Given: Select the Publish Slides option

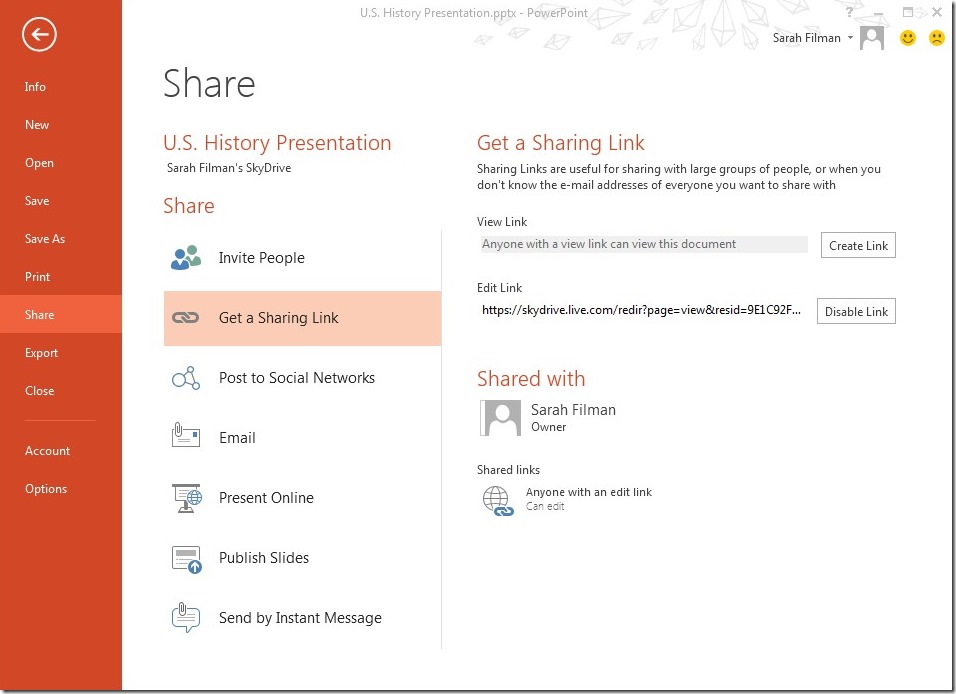Looking at the screenshot, I should coord(302,557).
